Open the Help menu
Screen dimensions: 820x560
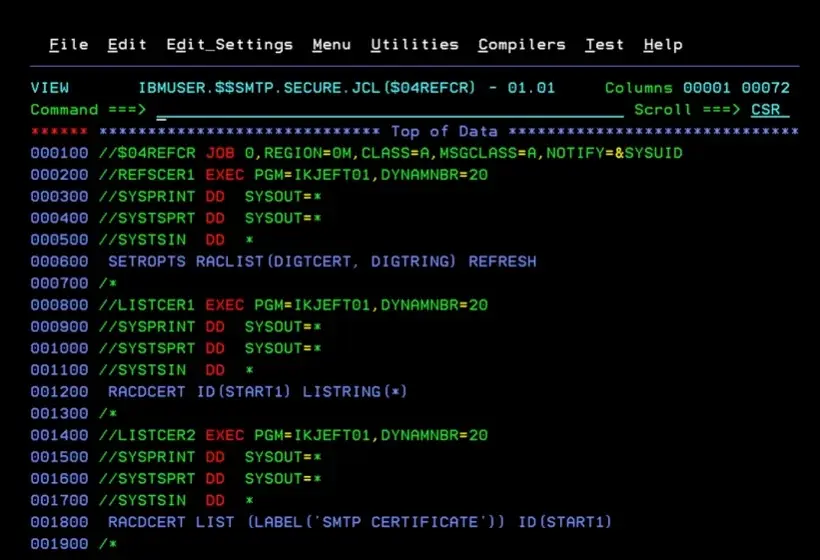click(x=663, y=45)
